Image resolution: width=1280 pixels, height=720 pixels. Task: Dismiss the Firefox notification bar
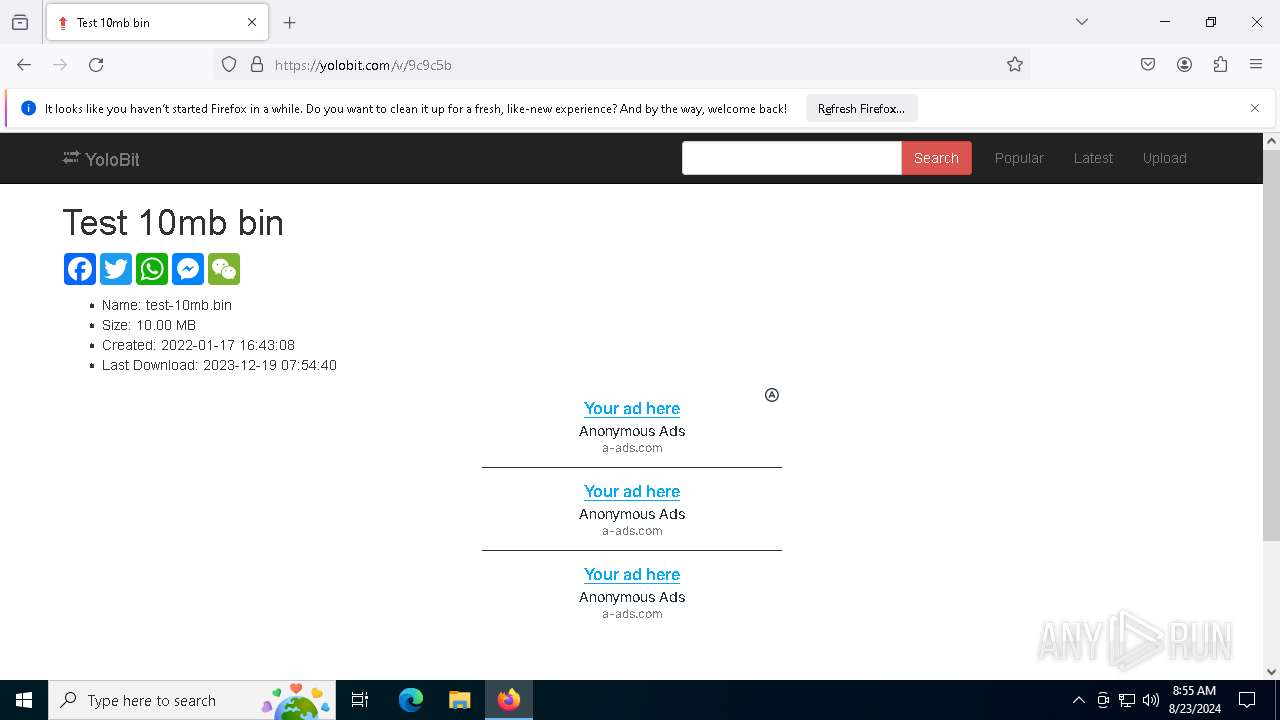click(x=1255, y=108)
